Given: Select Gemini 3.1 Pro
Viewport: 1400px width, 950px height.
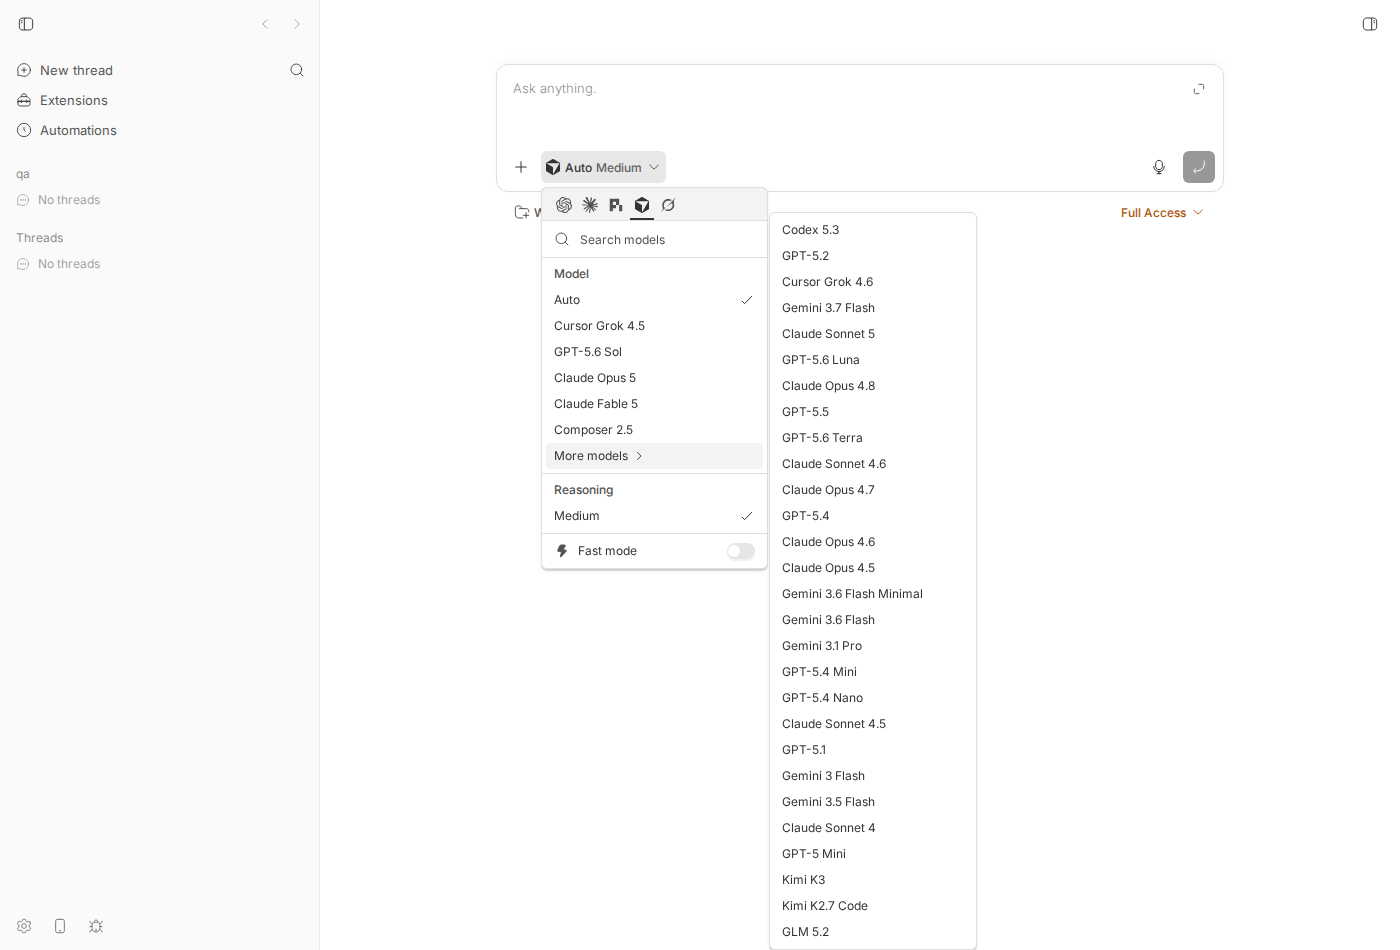Looking at the screenshot, I should (x=873, y=646).
